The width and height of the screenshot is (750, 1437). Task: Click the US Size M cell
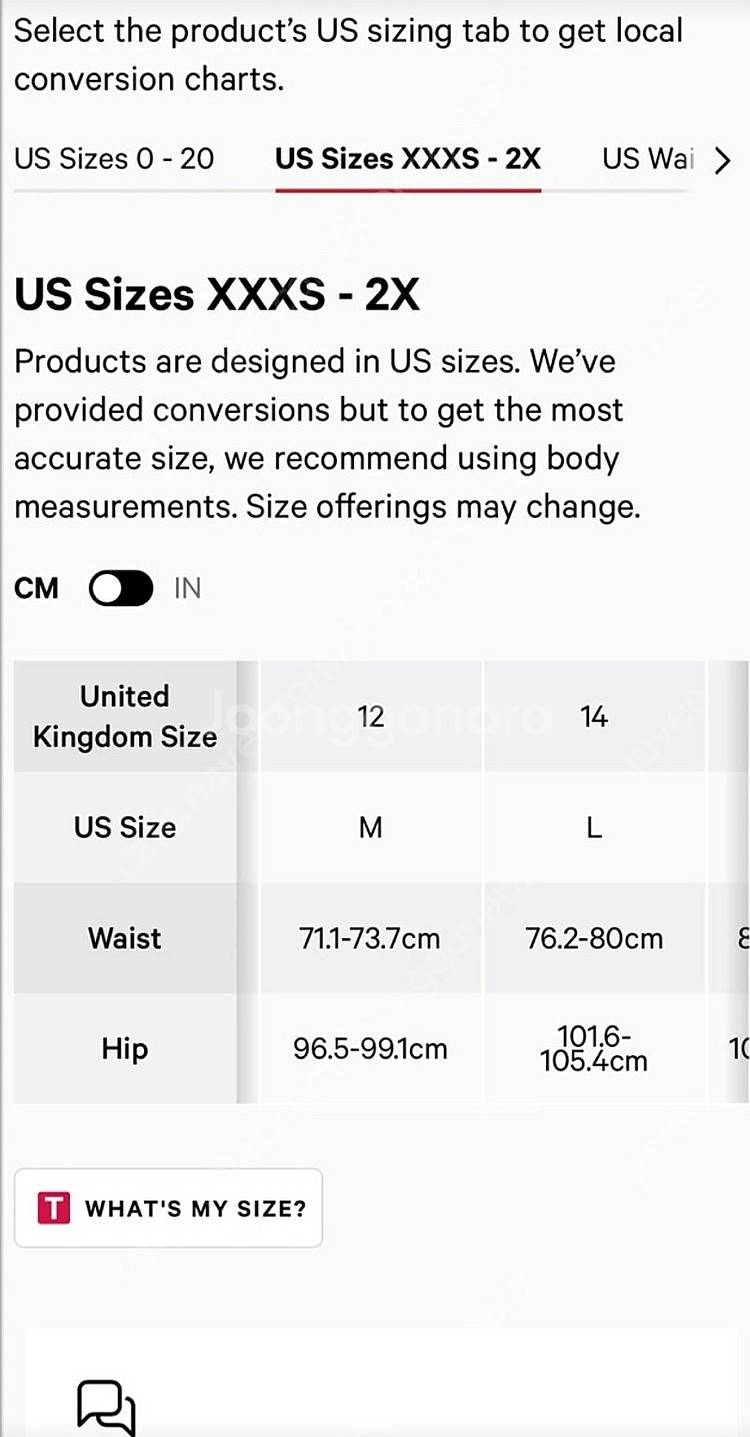point(371,827)
